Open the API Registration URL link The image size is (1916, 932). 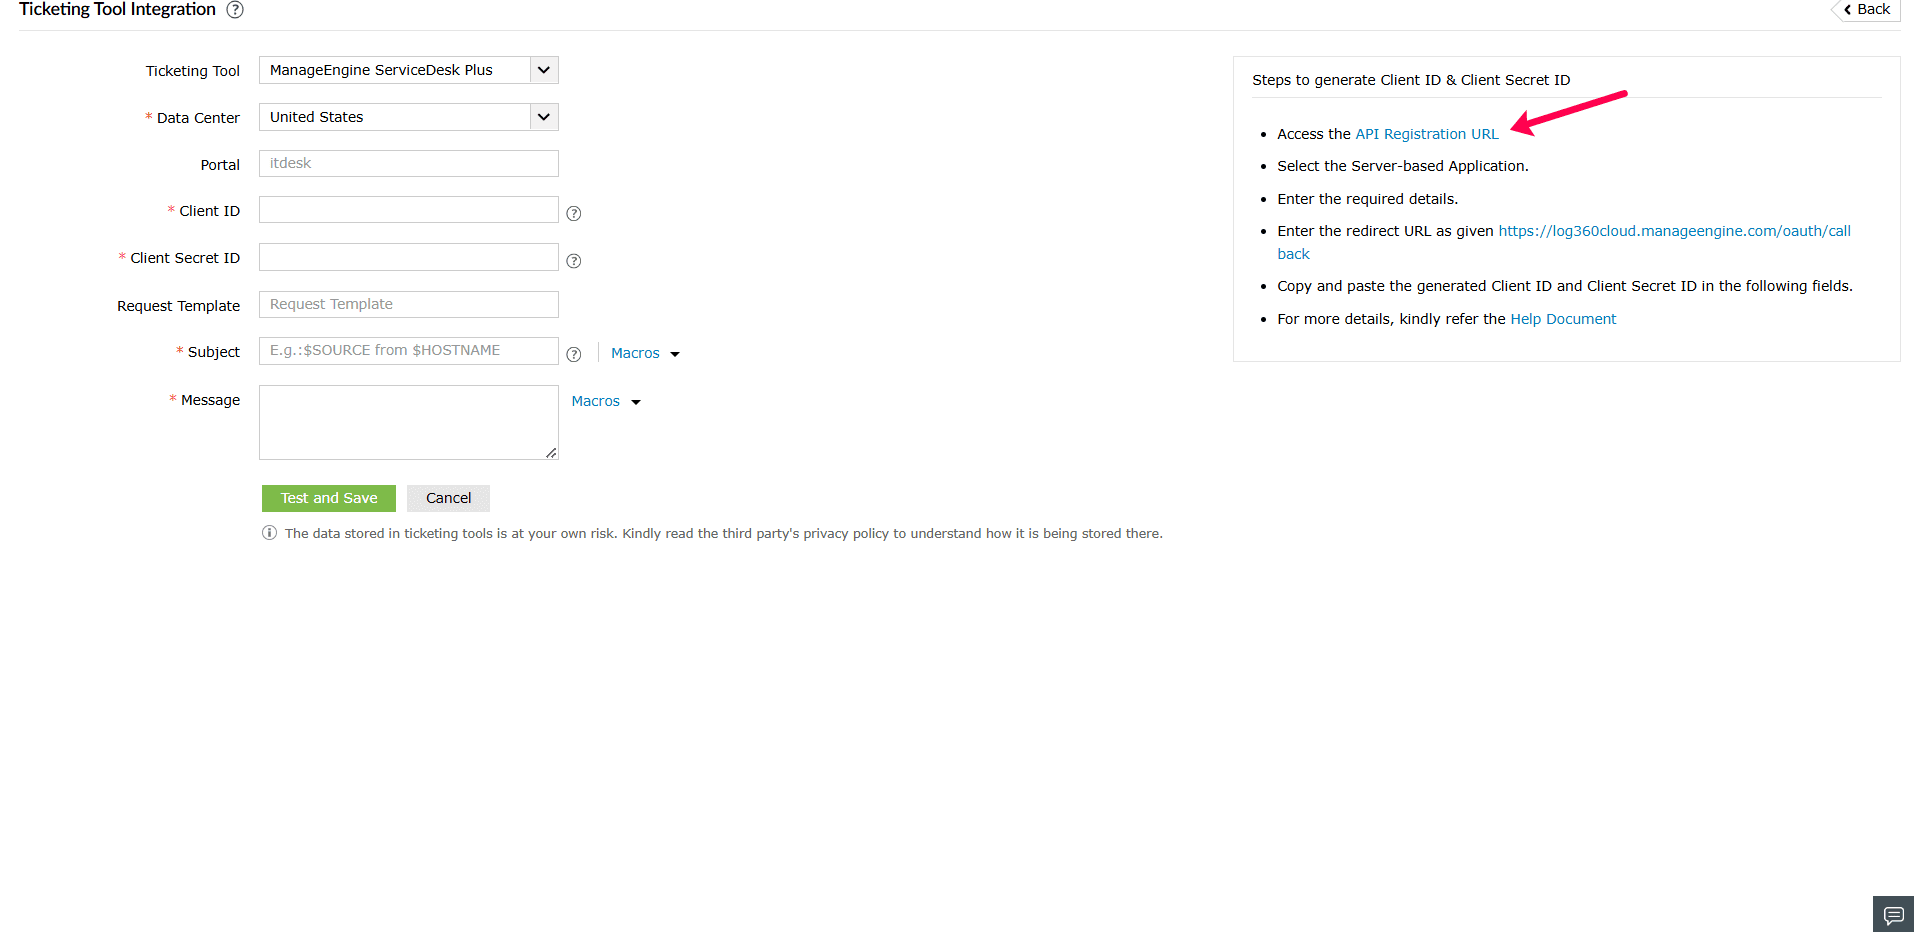1427,134
